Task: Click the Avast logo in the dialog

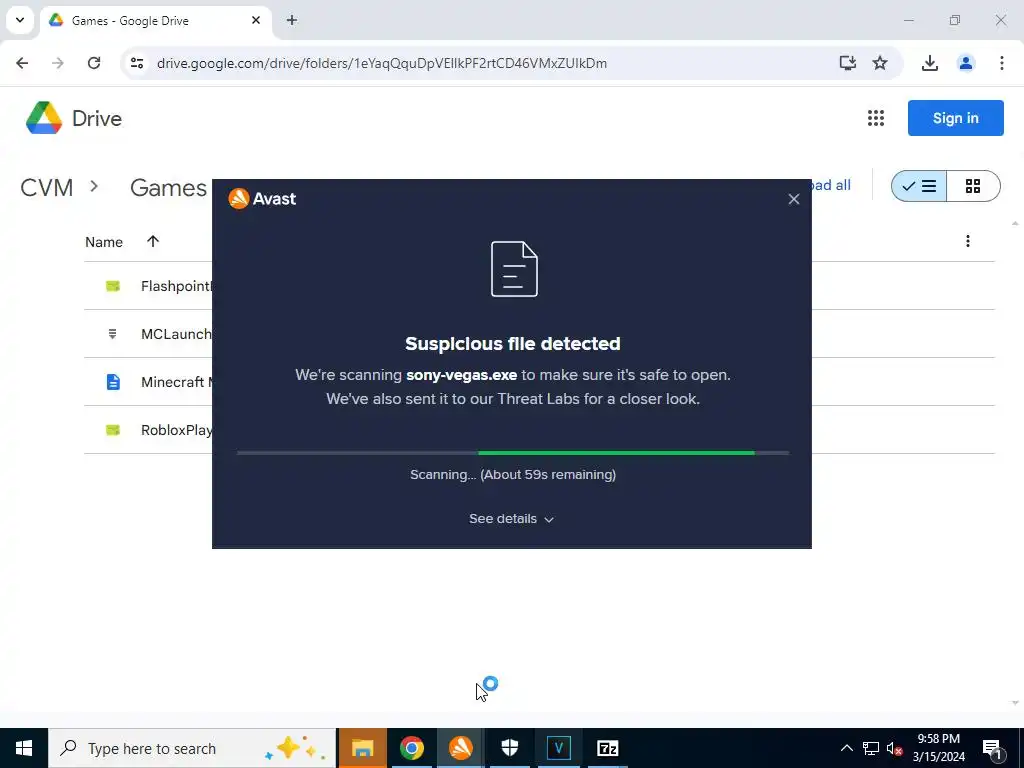Action: click(262, 199)
